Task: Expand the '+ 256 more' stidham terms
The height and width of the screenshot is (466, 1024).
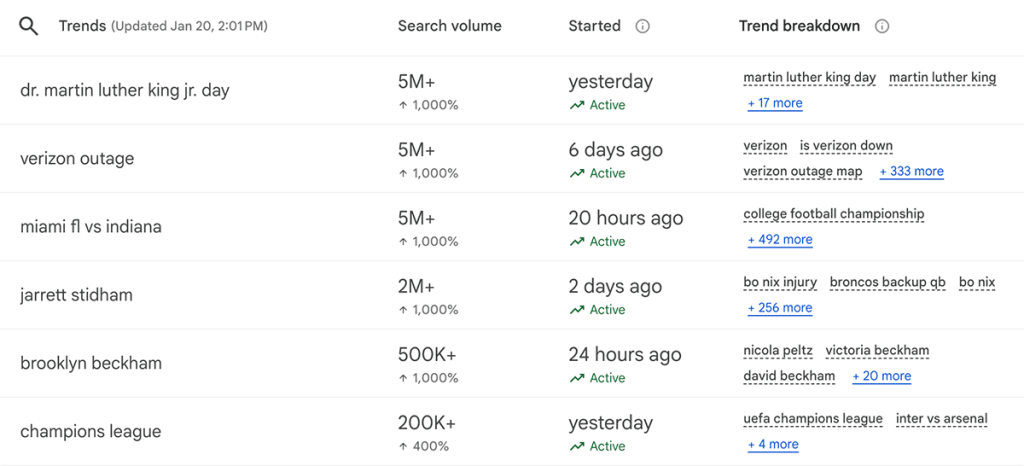Action: click(x=780, y=308)
